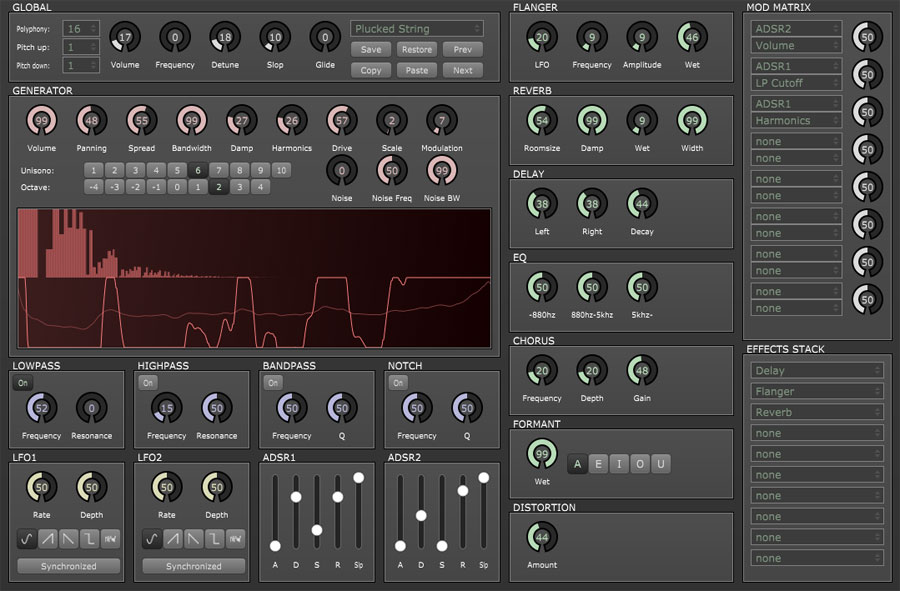900x591 pixels.
Task: Select the falling ramp waveform in LFO1
Action: coord(67,537)
